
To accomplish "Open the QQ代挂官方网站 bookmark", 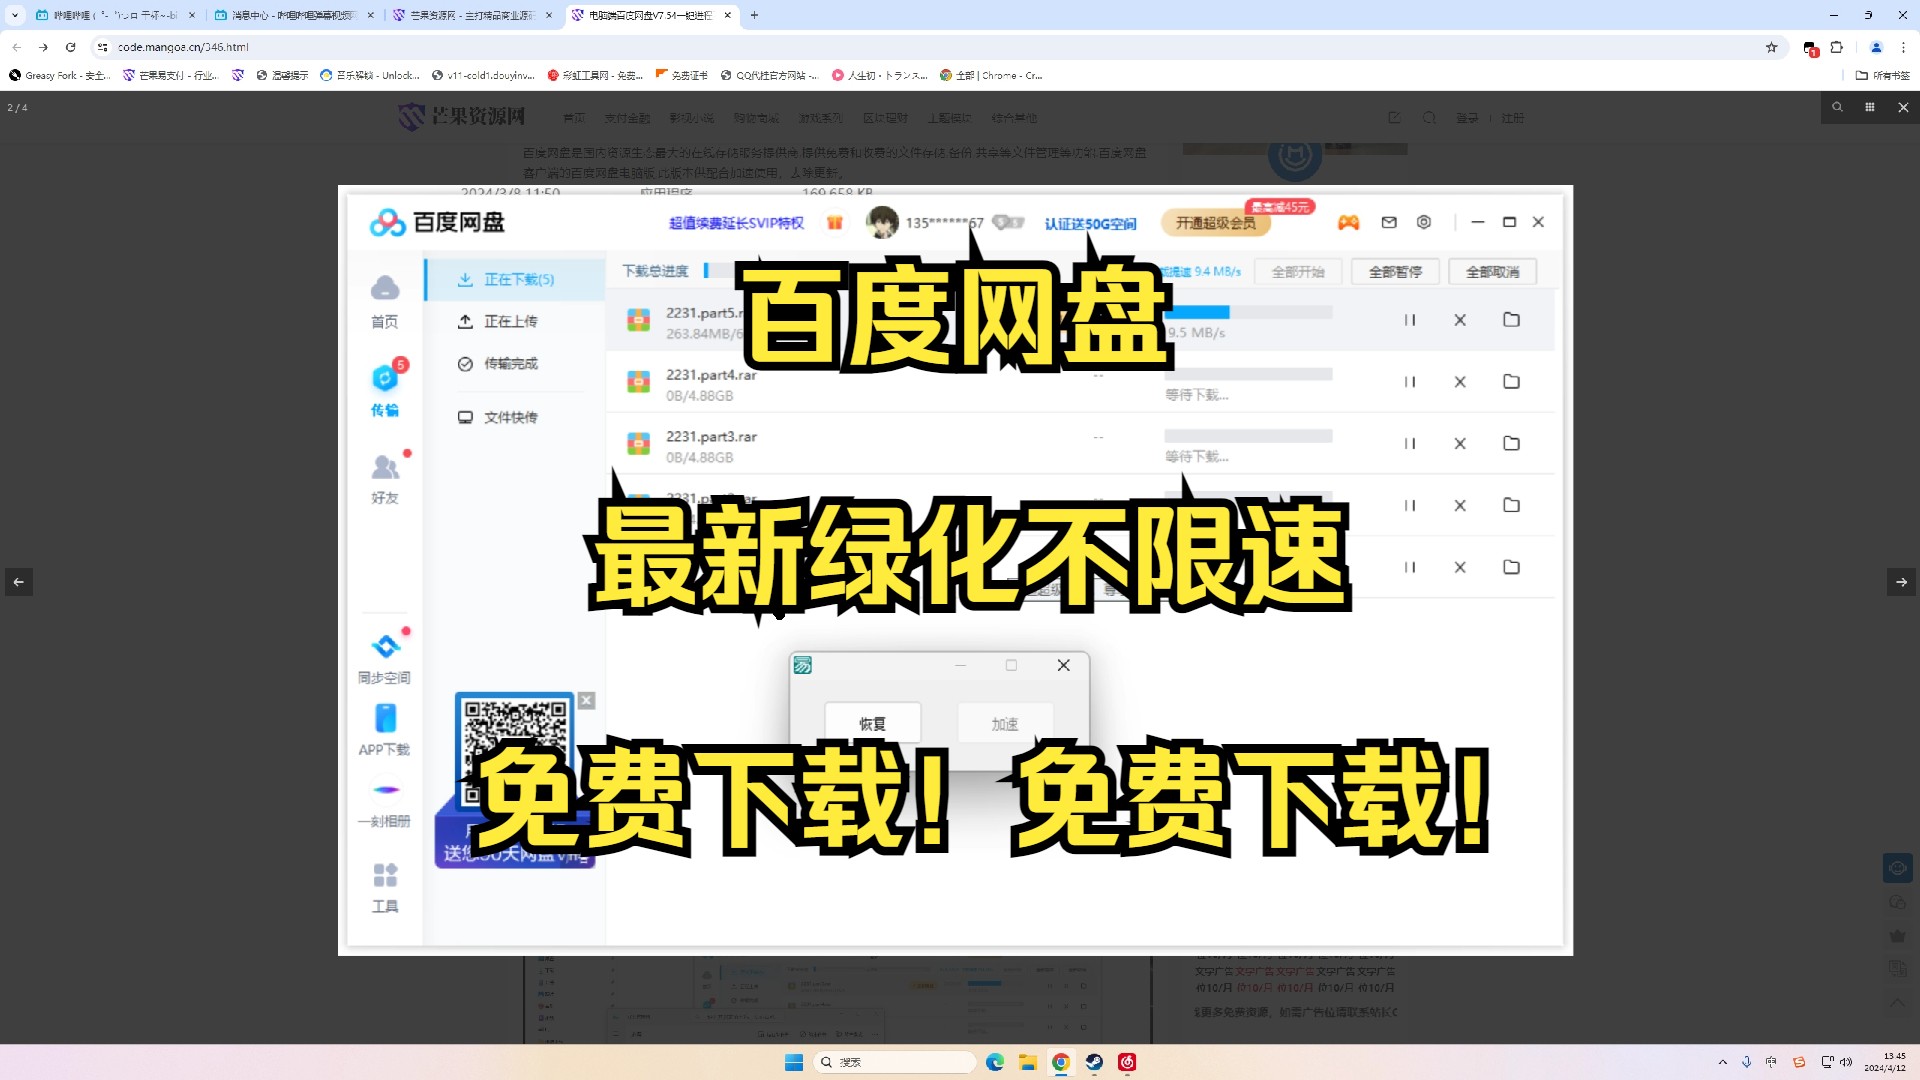I will click(x=769, y=75).
